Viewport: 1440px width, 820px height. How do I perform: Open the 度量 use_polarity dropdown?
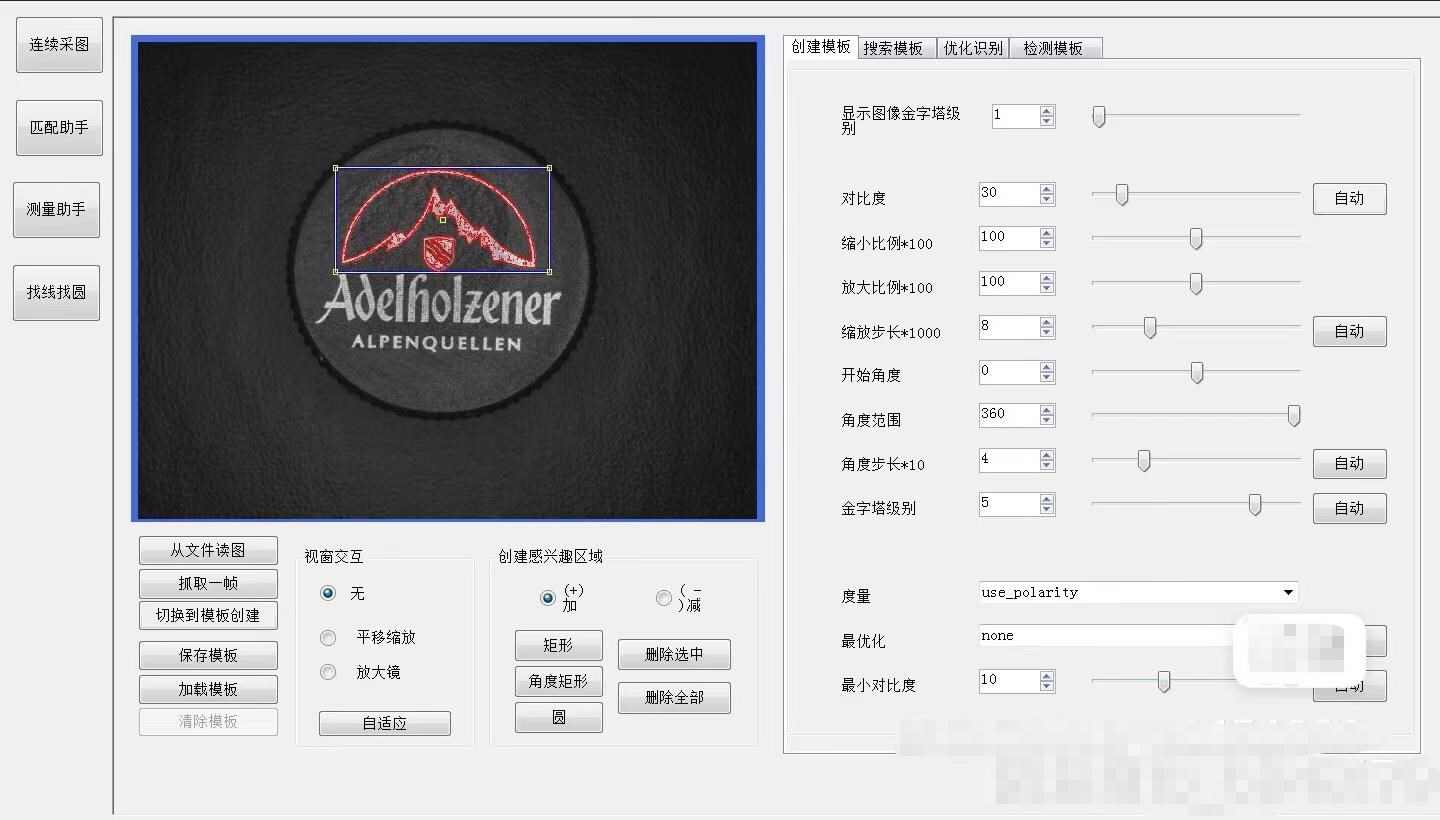point(1138,592)
